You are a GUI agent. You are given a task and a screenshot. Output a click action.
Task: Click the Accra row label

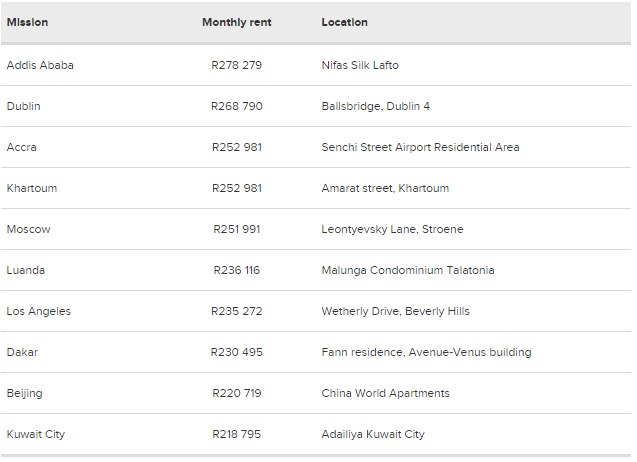click(21, 147)
